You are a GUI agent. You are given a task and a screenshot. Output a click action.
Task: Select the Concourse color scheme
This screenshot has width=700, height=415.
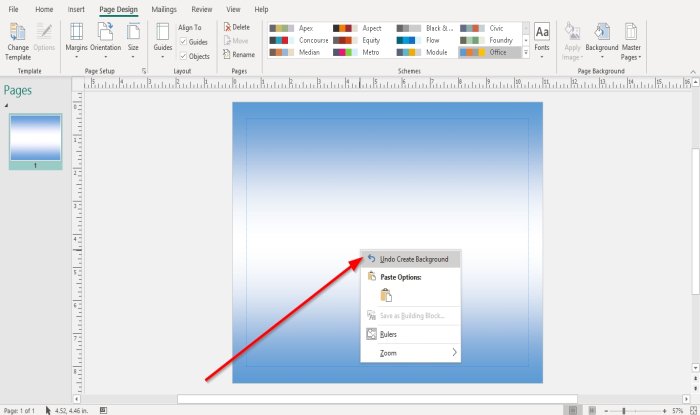[x=299, y=40]
